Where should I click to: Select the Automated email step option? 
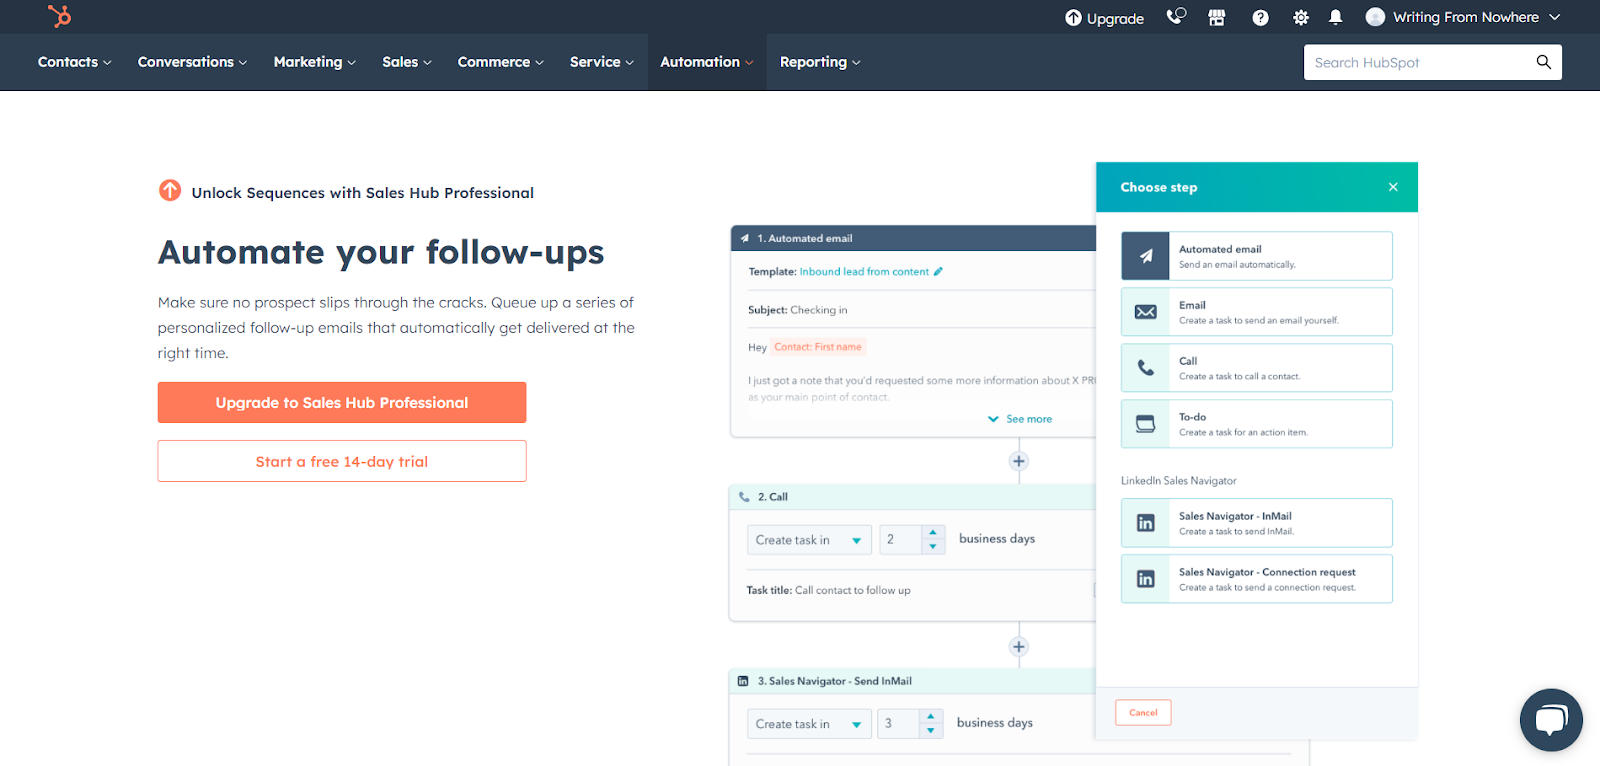[x=1257, y=256]
